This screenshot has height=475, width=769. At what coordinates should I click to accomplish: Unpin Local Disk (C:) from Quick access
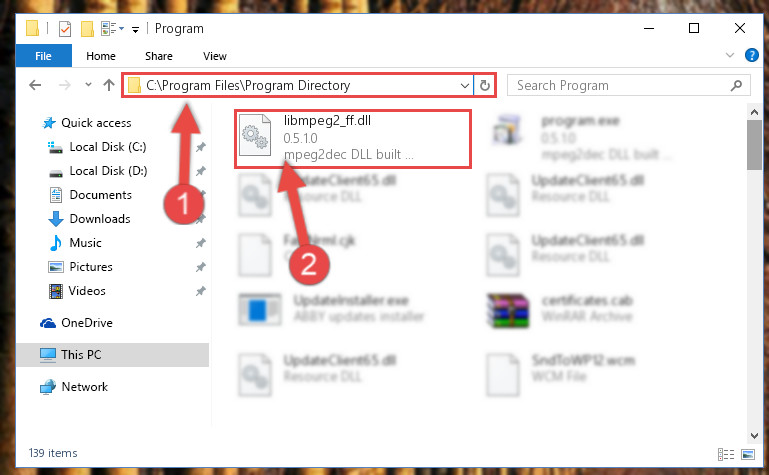coord(201,147)
